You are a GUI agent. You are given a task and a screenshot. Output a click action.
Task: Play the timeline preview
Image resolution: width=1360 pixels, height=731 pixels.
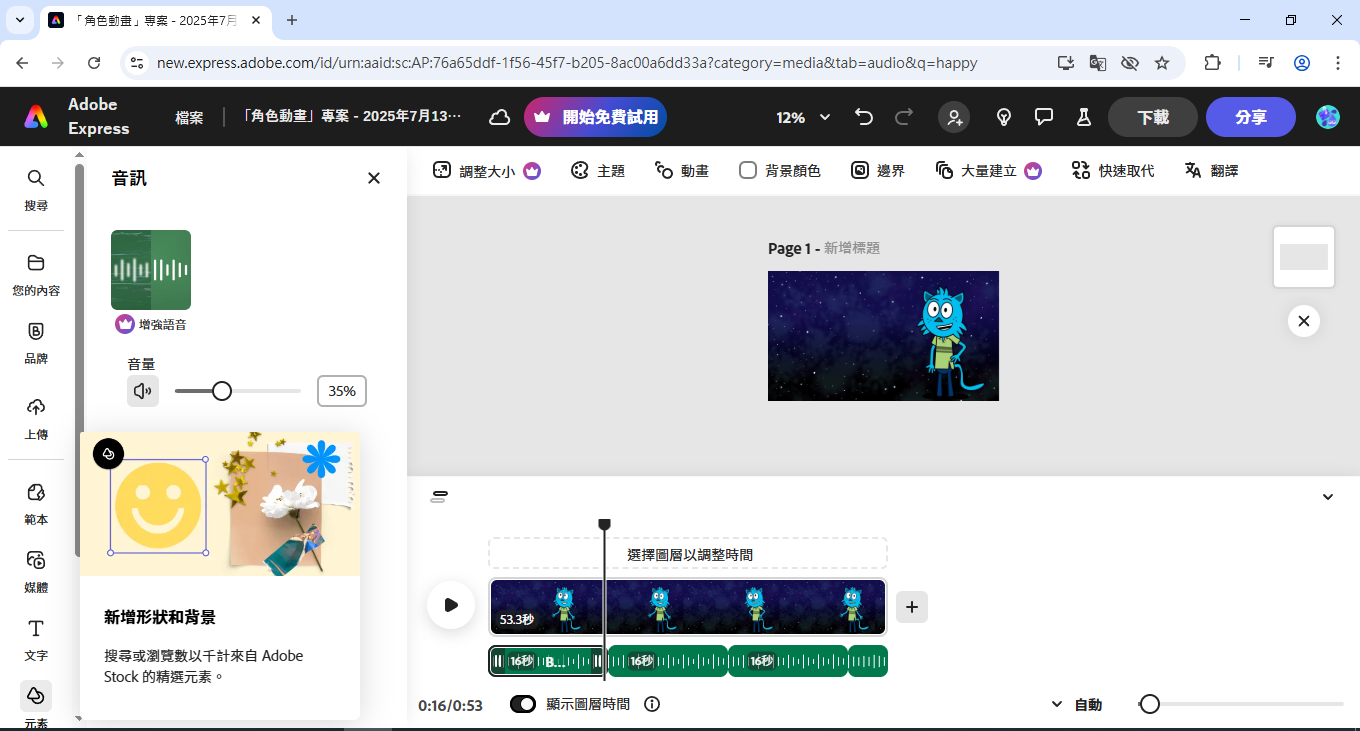[x=451, y=605]
